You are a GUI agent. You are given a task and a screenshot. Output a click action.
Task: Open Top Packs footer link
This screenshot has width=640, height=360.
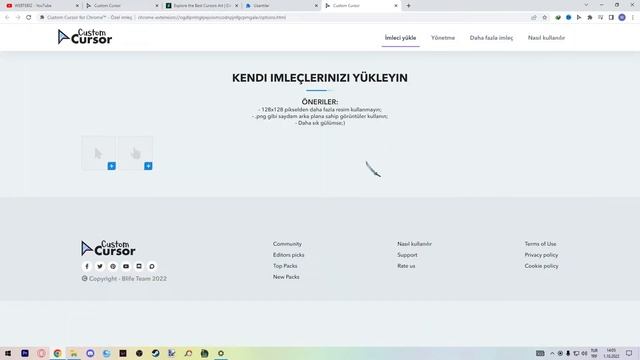click(285, 266)
